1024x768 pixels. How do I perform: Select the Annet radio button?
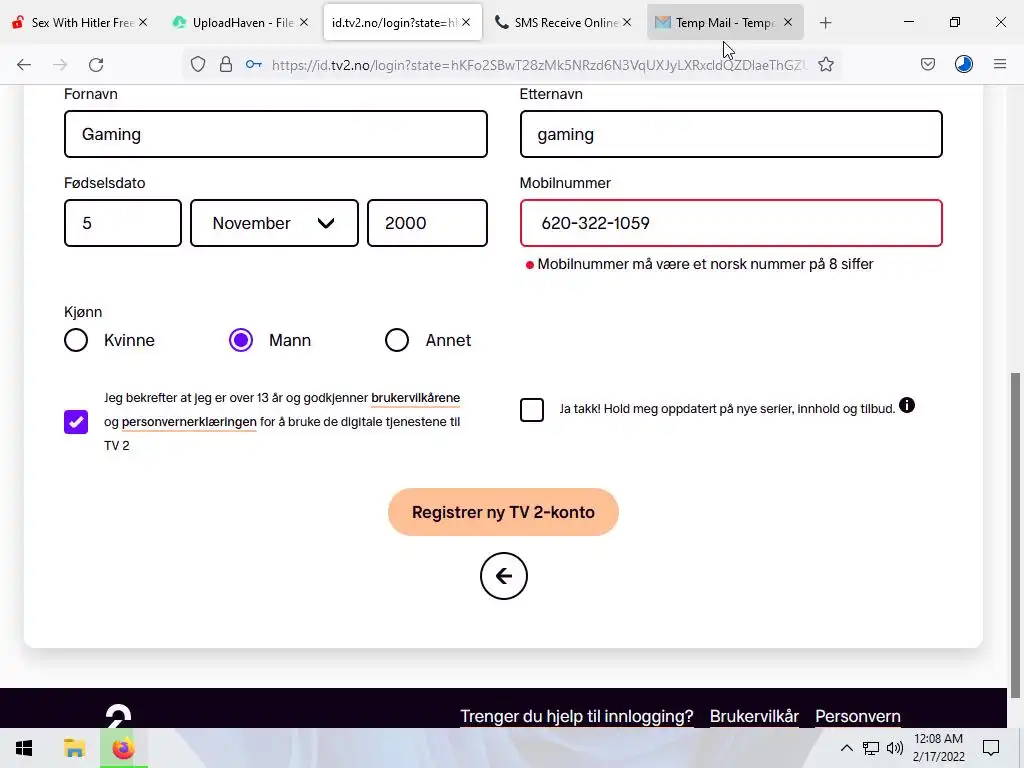[396, 340]
